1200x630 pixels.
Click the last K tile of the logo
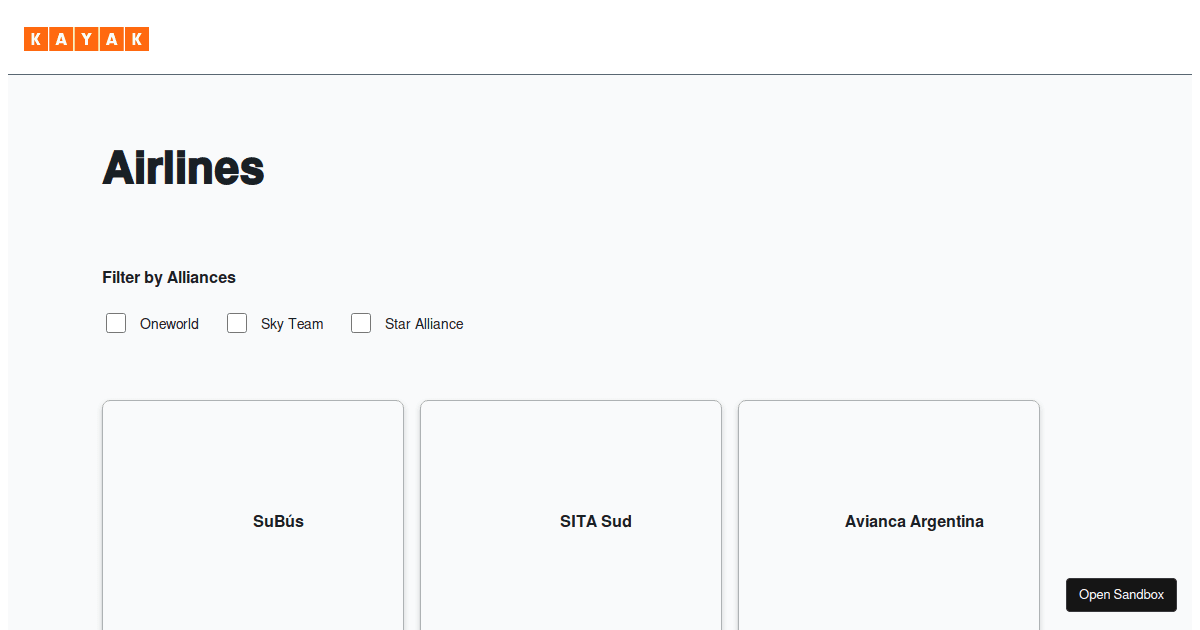(x=138, y=39)
